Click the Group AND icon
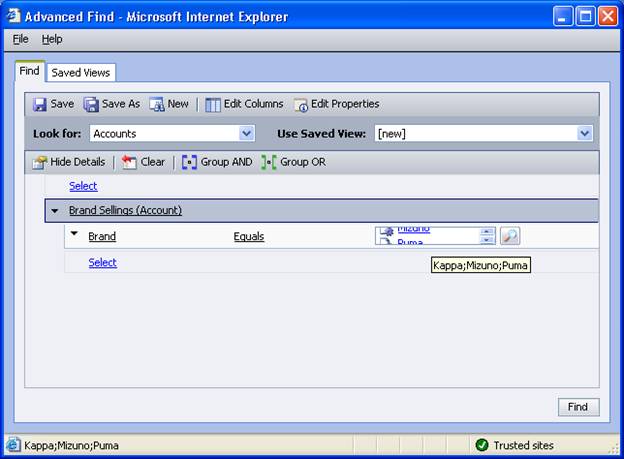 click(189, 162)
